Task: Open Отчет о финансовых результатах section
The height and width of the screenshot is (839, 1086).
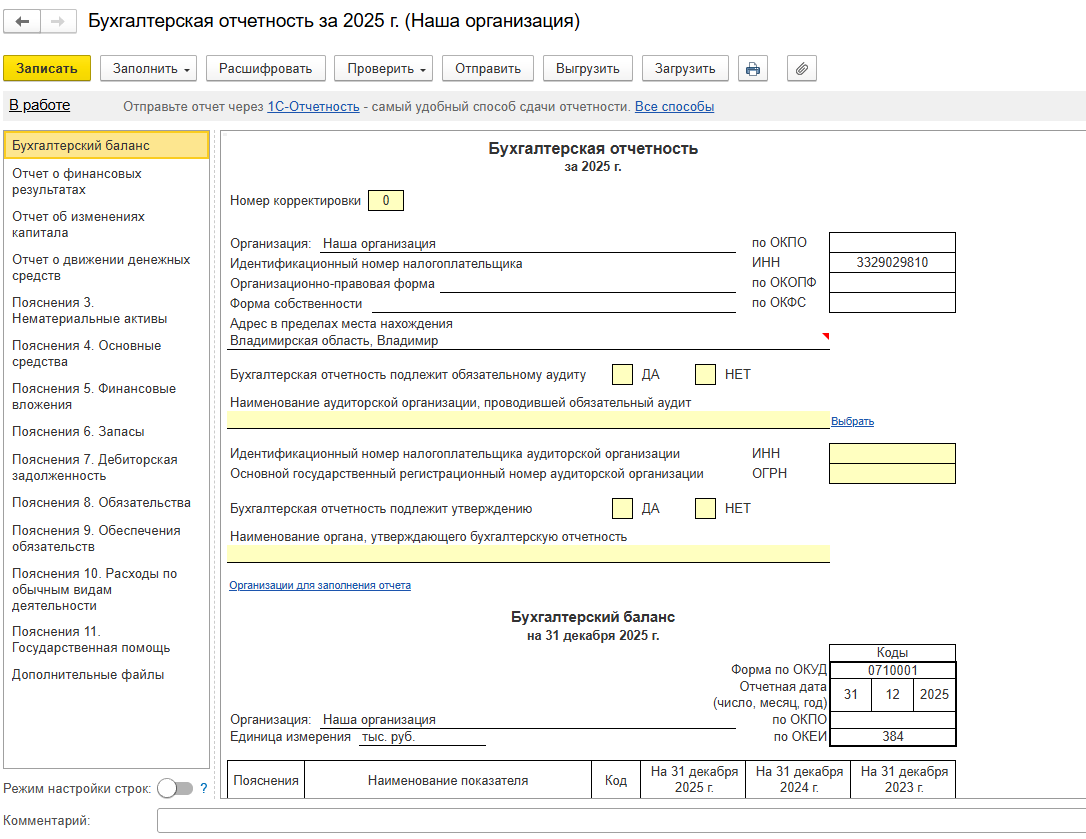Action: click(77, 182)
